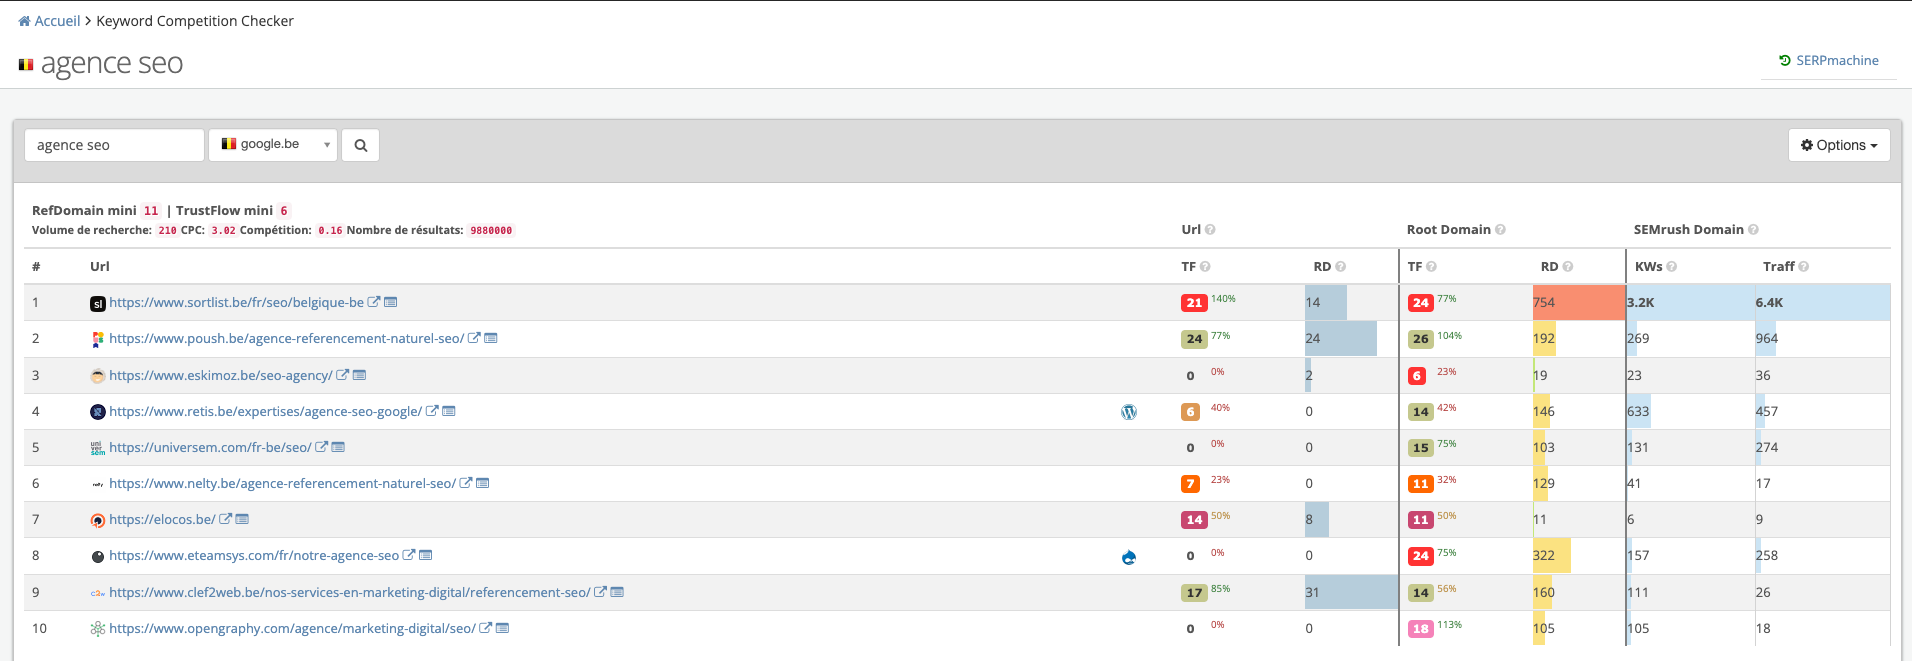Click external link icon for opengraphy.com result
Screen dimensions: 1912x661
(x=486, y=628)
